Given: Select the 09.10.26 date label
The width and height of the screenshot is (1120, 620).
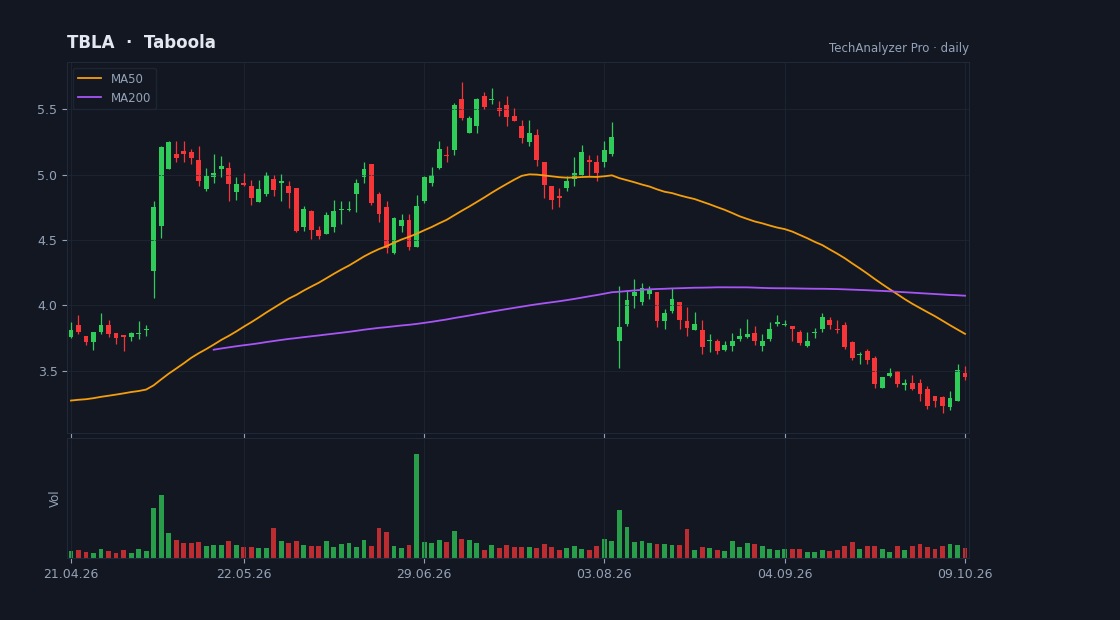Looking at the screenshot, I should (x=966, y=574).
